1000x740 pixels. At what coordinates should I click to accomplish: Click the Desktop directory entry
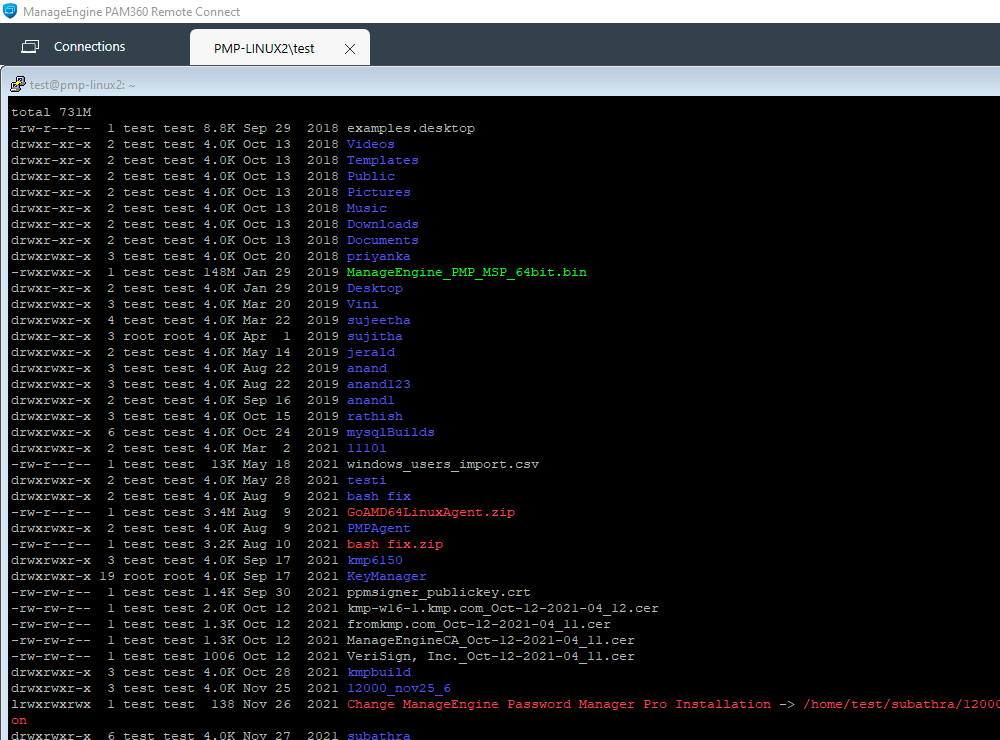(x=375, y=288)
